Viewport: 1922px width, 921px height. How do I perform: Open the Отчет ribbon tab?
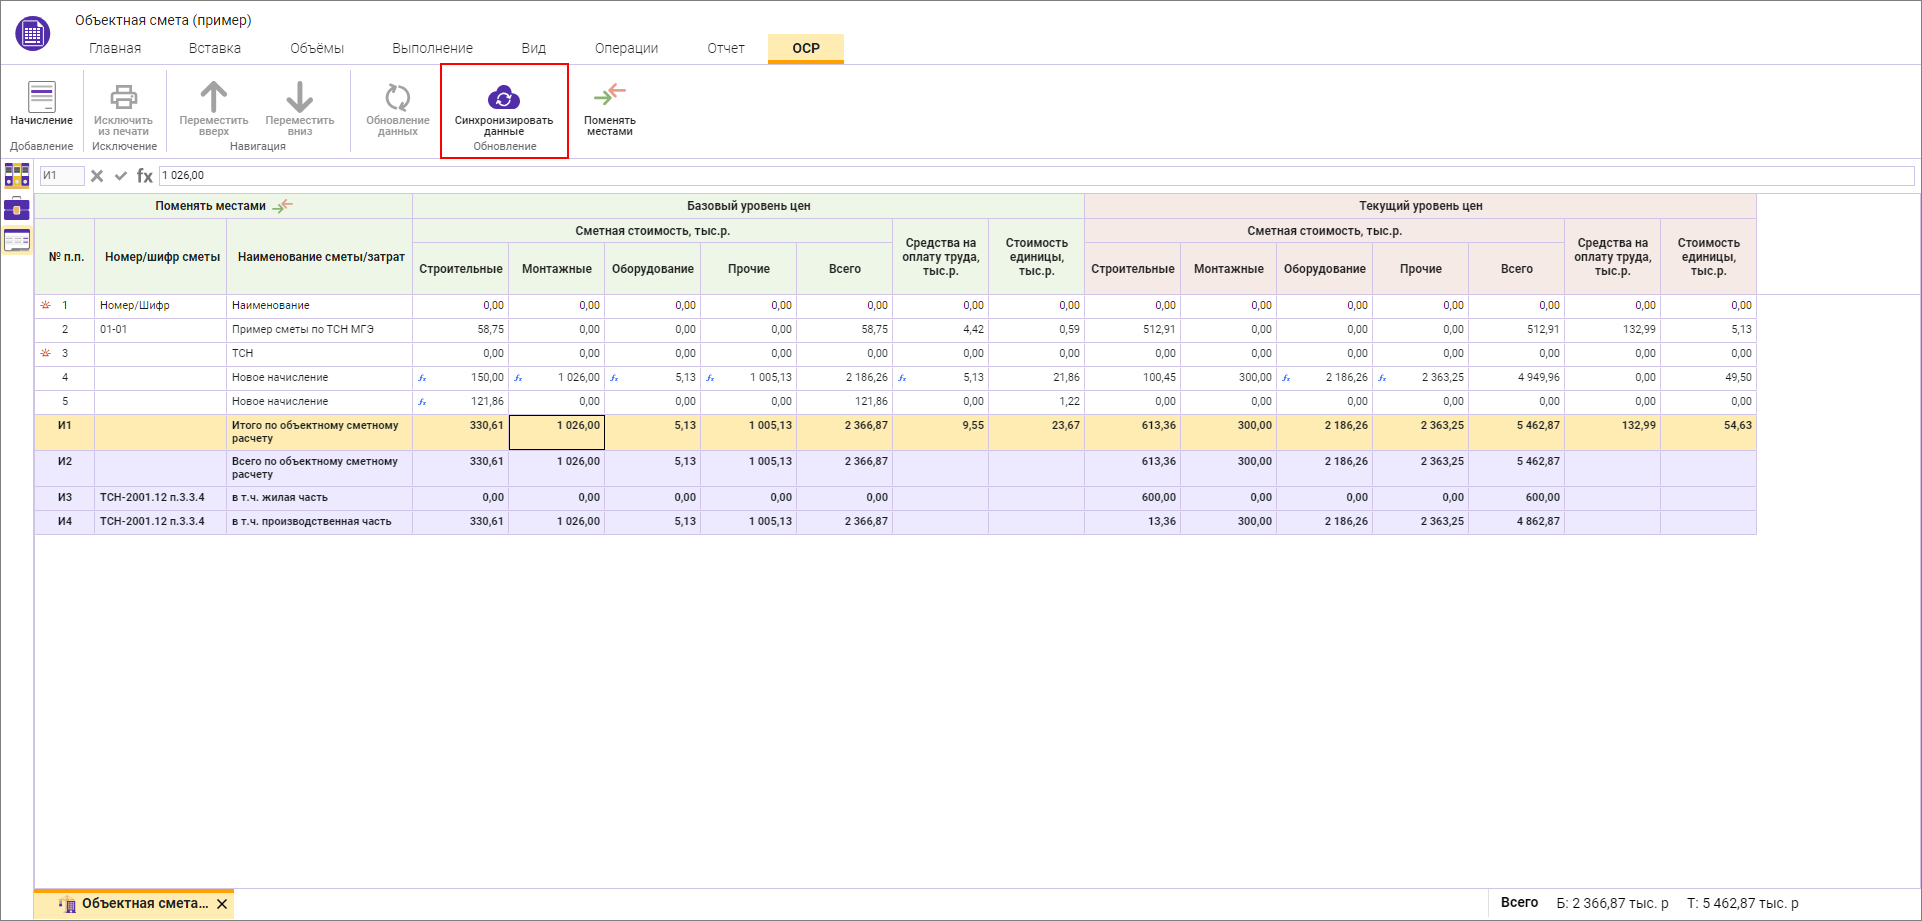(x=726, y=48)
